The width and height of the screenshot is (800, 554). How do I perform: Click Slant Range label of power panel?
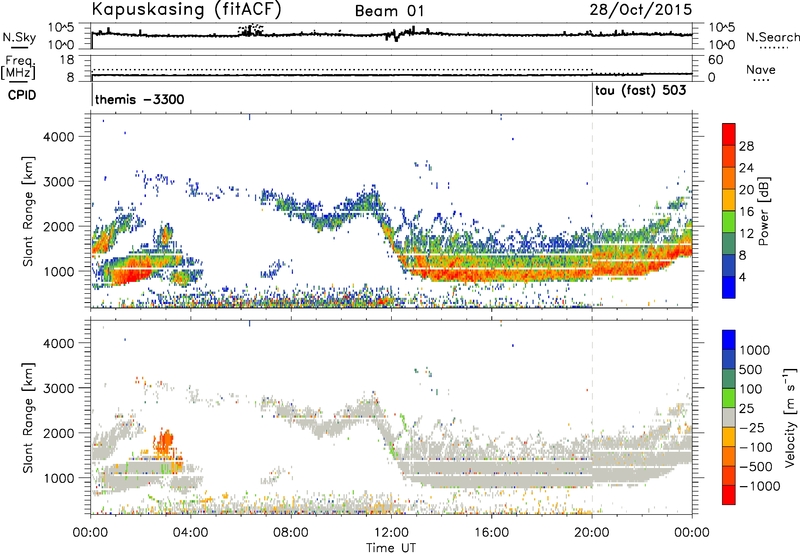tap(28, 211)
